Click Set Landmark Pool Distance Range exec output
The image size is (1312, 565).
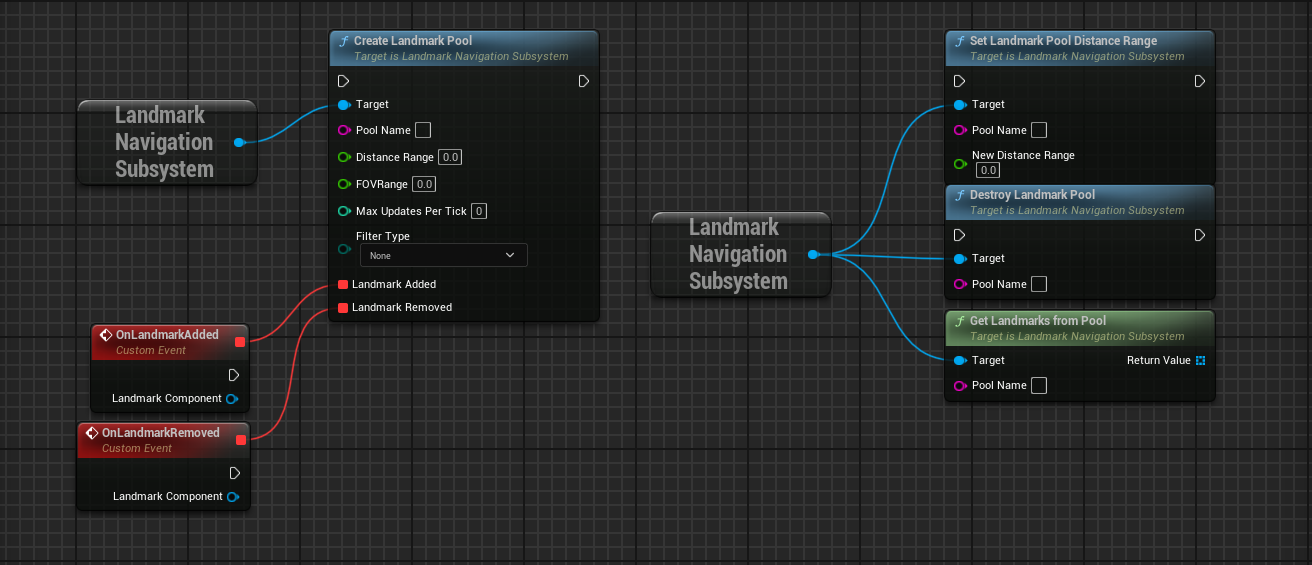(1200, 81)
